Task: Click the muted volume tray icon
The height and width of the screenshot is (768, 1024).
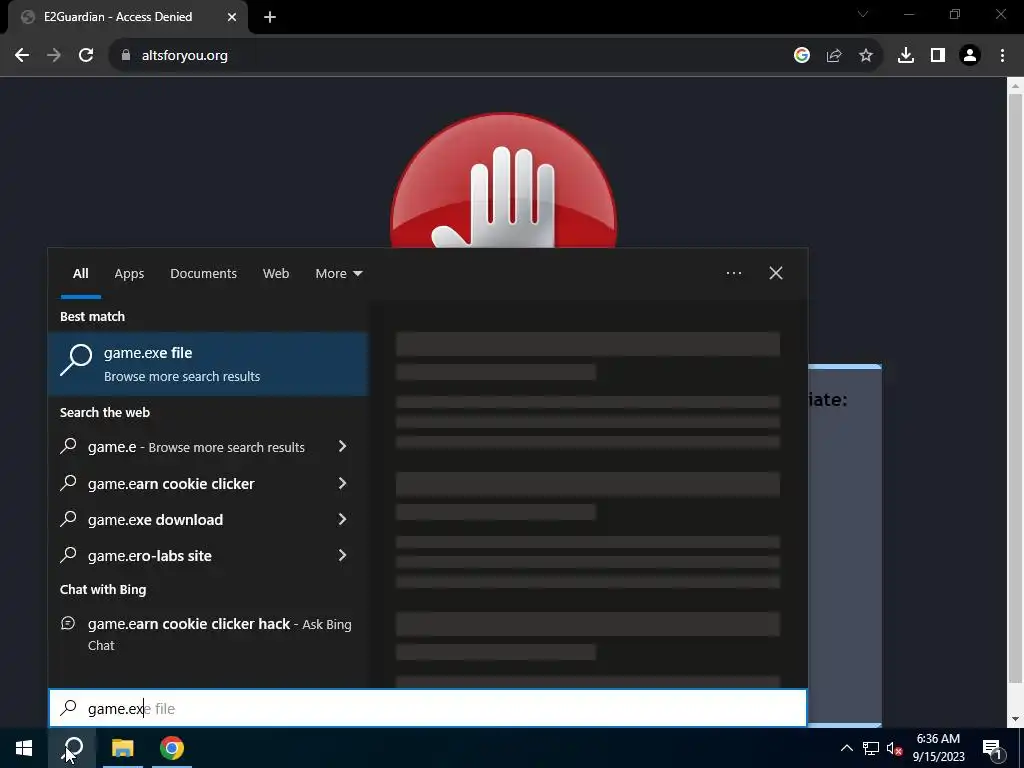Action: click(x=894, y=748)
